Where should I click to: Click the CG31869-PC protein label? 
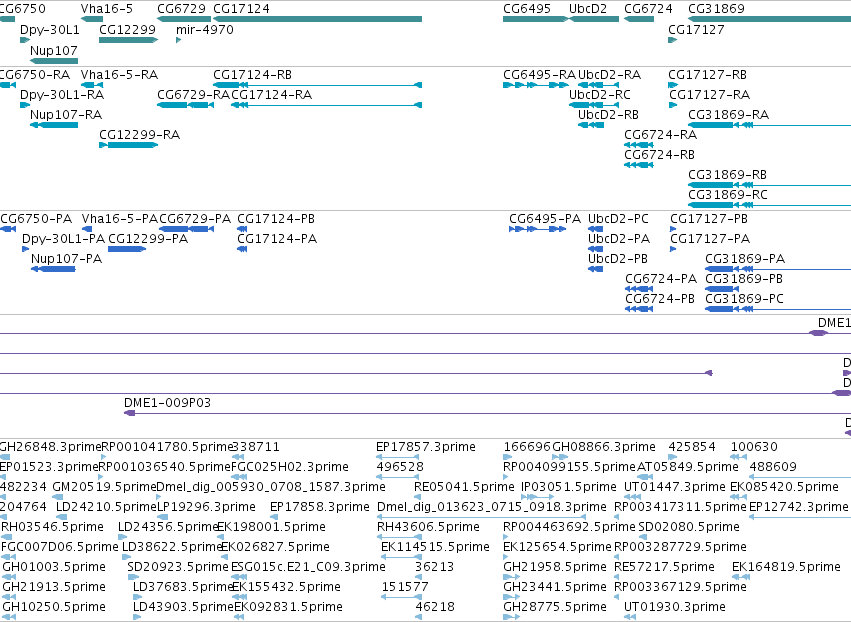[x=745, y=299]
